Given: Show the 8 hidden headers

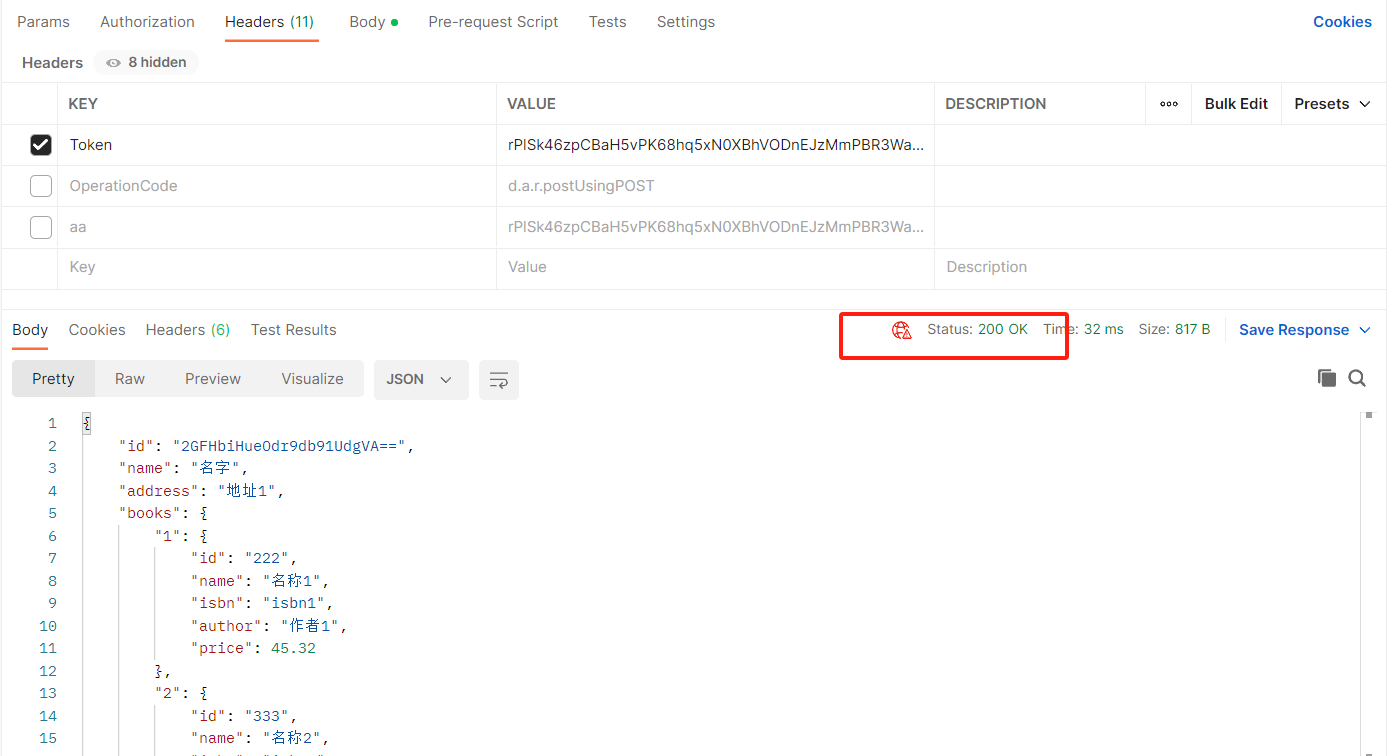Looking at the screenshot, I should (x=146, y=62).
